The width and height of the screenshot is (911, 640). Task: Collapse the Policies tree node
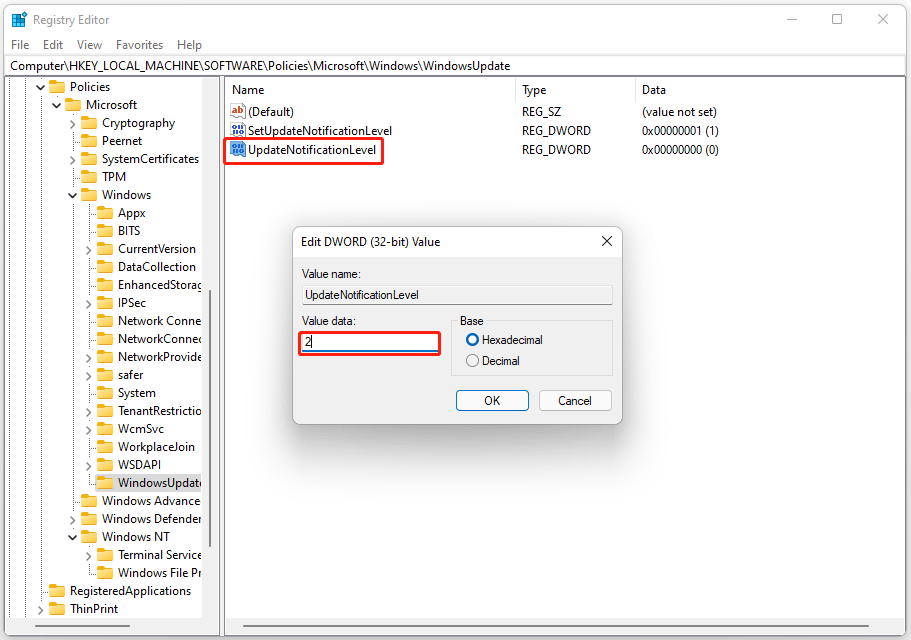40,87
